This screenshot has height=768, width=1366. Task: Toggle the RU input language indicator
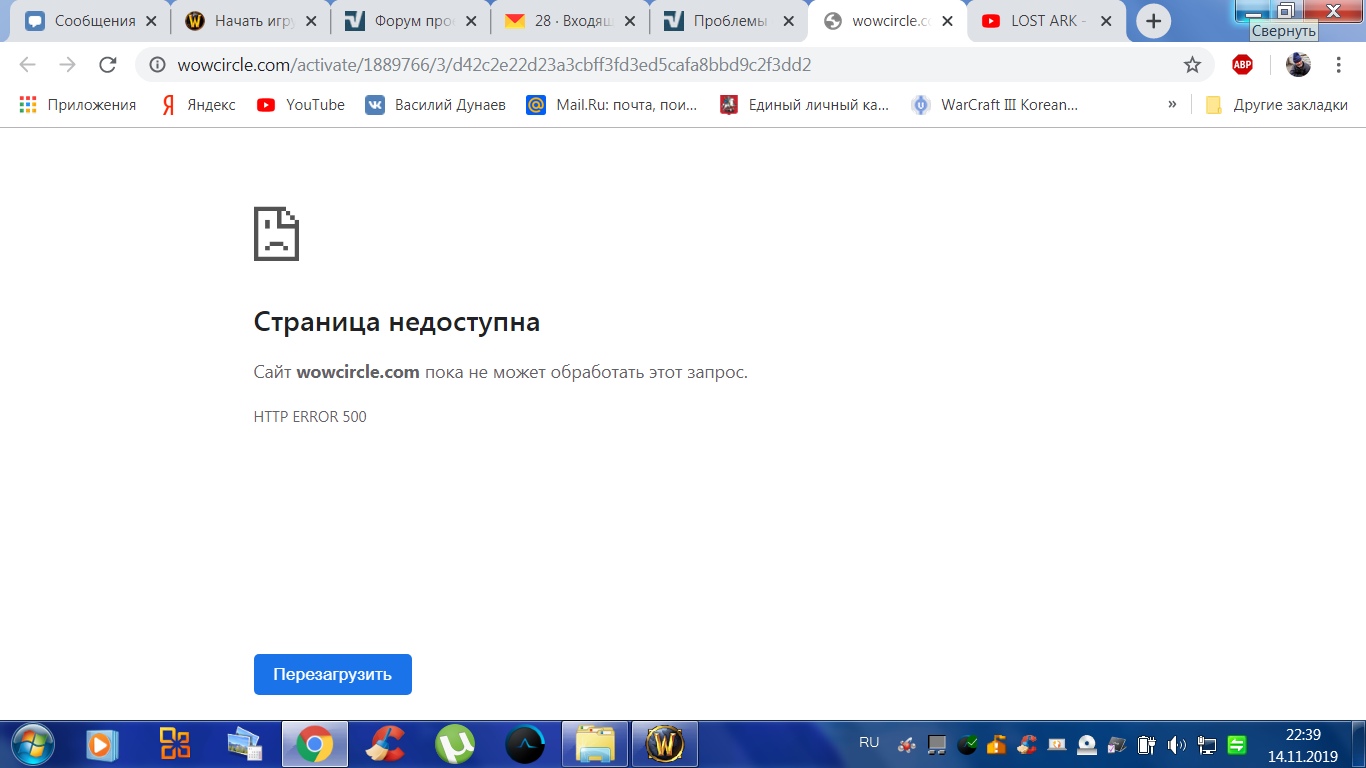[x=869, y=742]
